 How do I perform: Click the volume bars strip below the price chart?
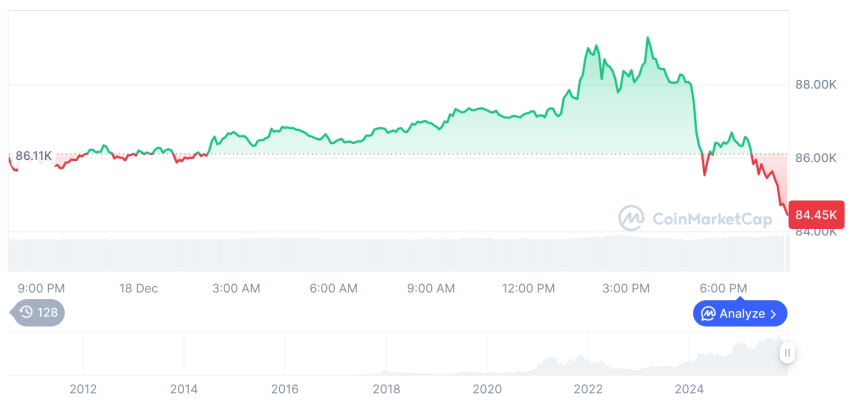(x=400, y=250)
